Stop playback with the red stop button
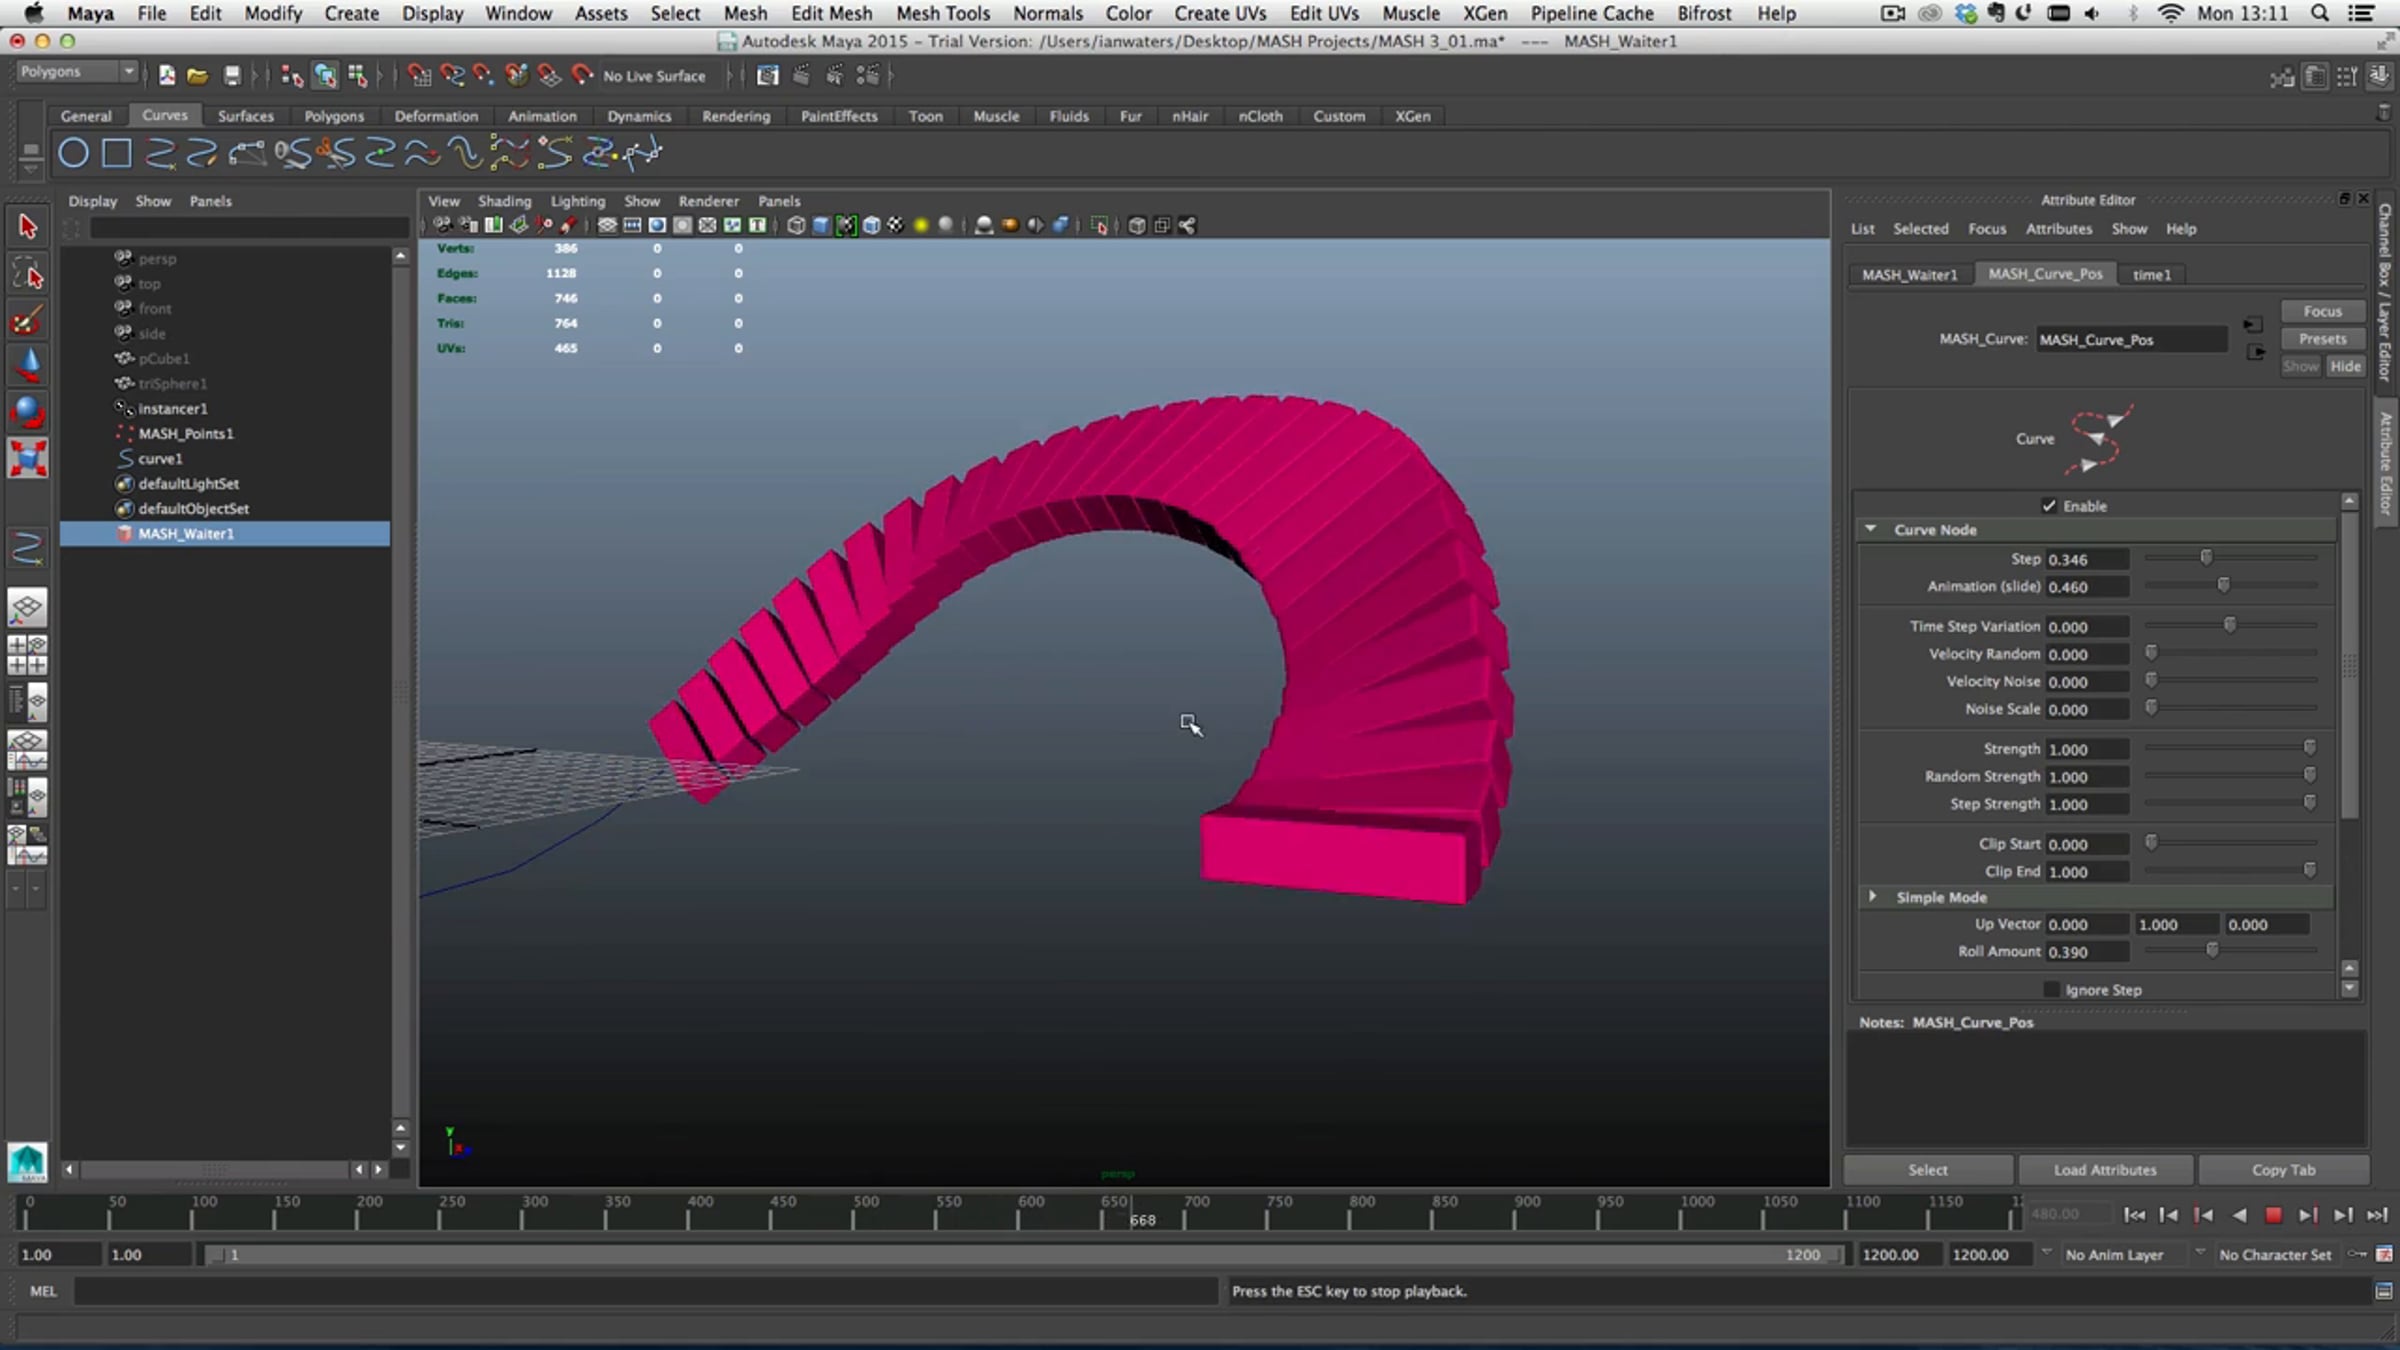This screenshot has width=2400, height=1350. (2273, 1215)
